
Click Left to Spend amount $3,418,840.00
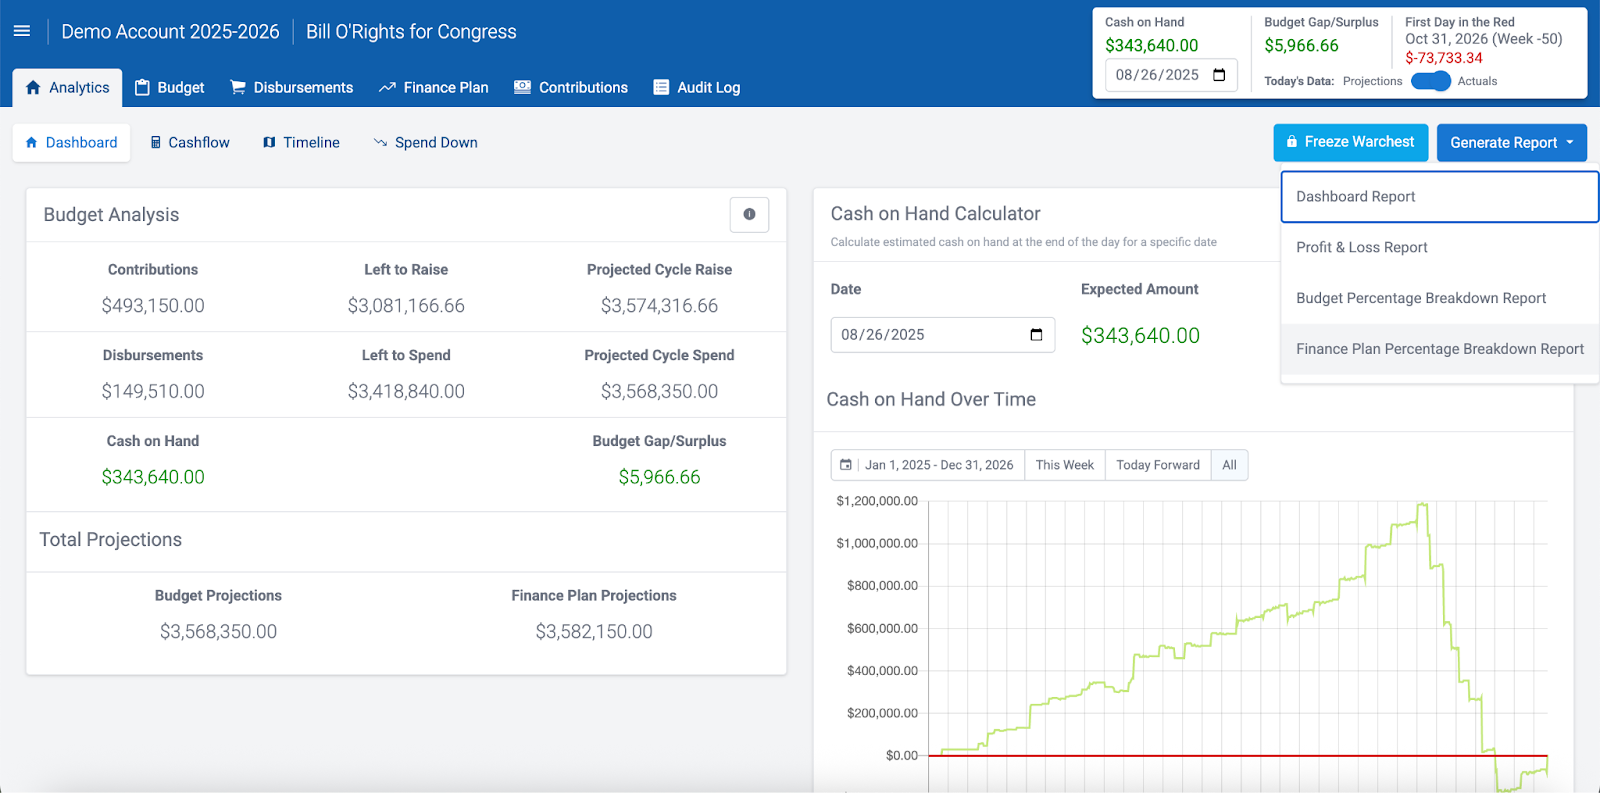pos(406,392)
